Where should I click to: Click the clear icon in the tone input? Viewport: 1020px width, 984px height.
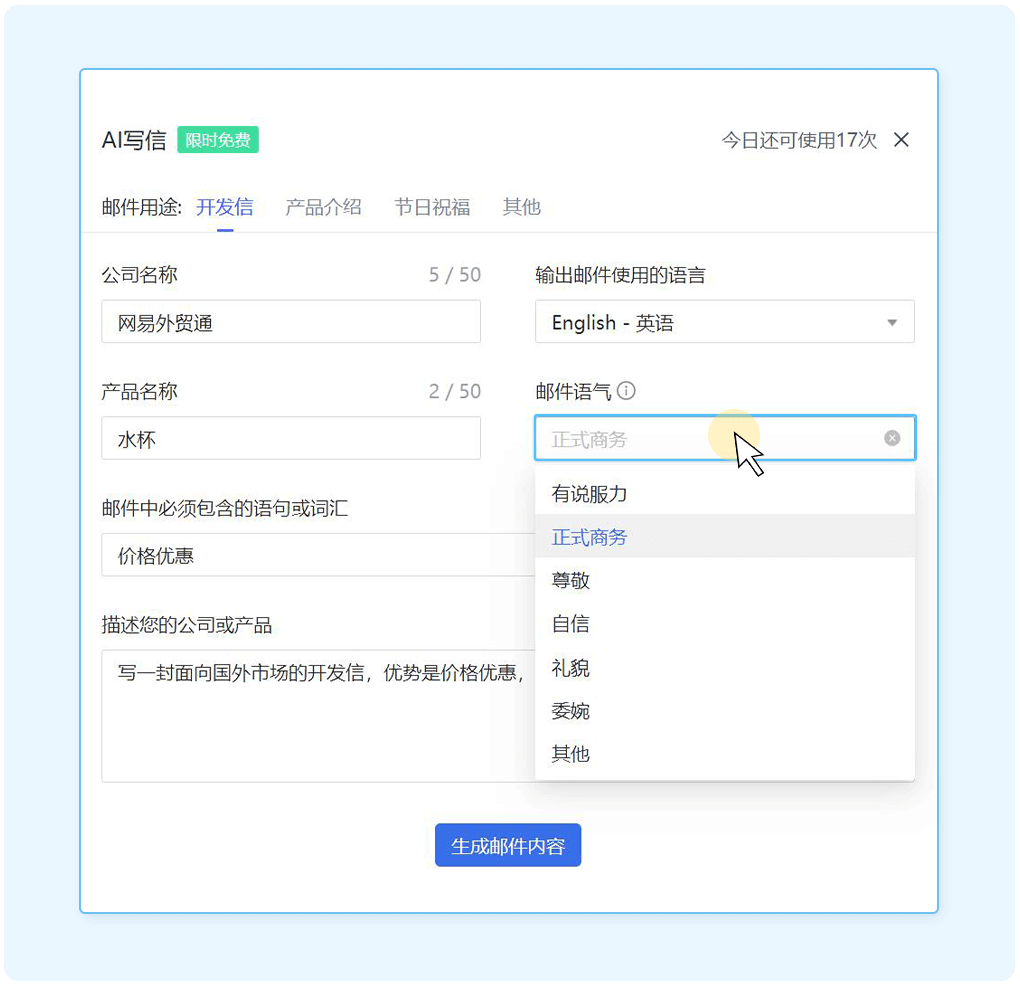[891, 437]
